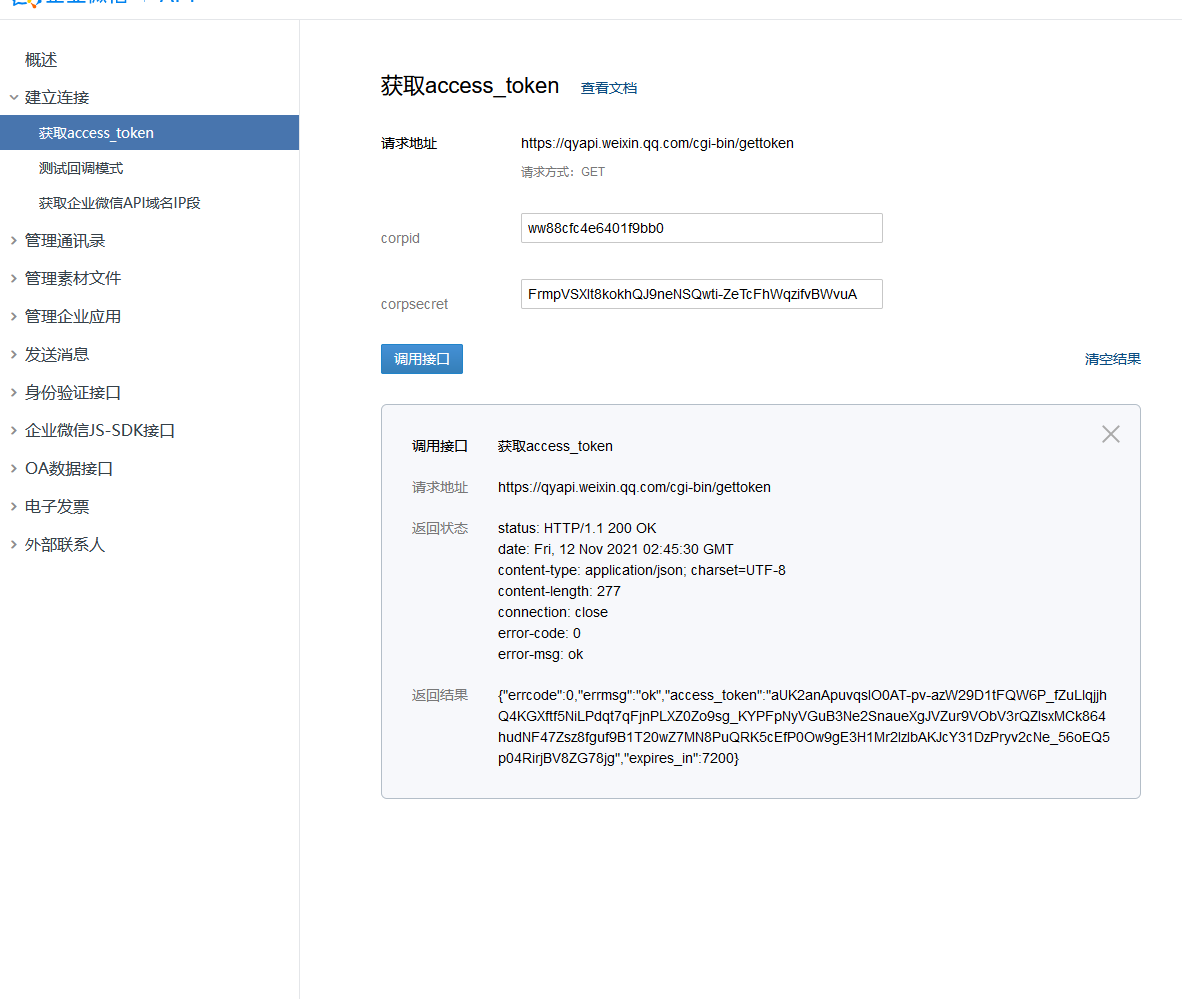Select 概述 in the sidebar
This screenshot has height=999, width=1182.
tap(41, 60)
